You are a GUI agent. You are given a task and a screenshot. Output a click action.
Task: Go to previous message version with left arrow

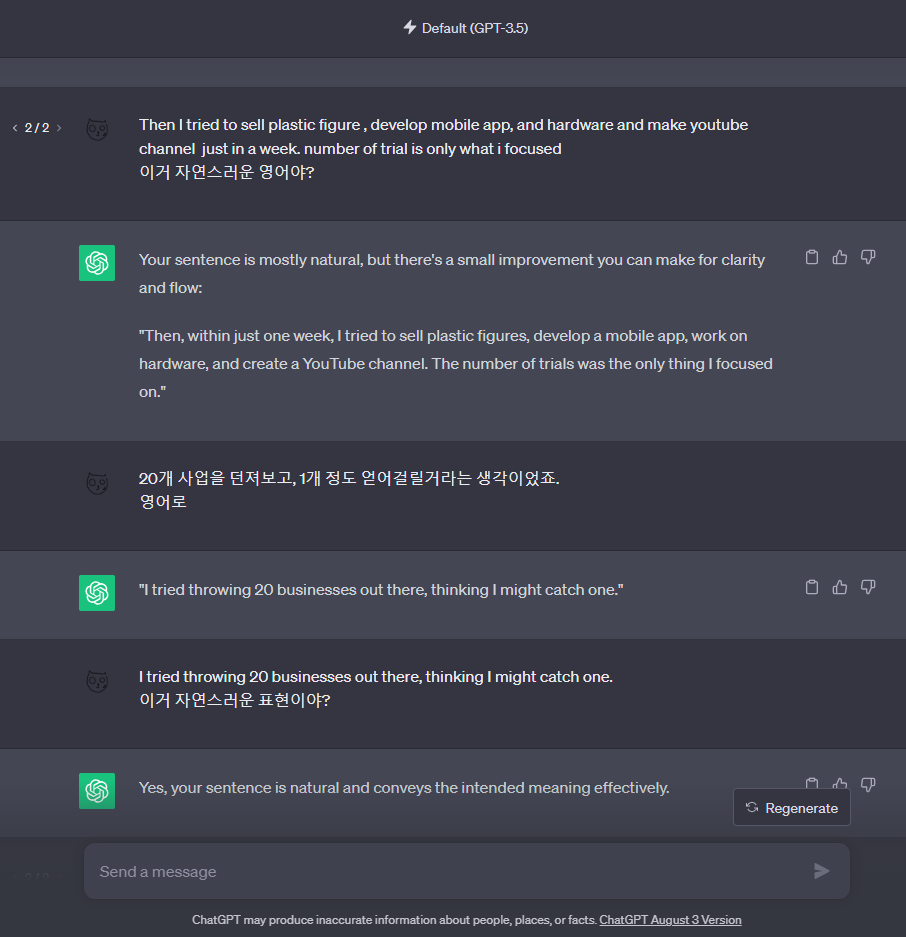[x=14, y=128]
